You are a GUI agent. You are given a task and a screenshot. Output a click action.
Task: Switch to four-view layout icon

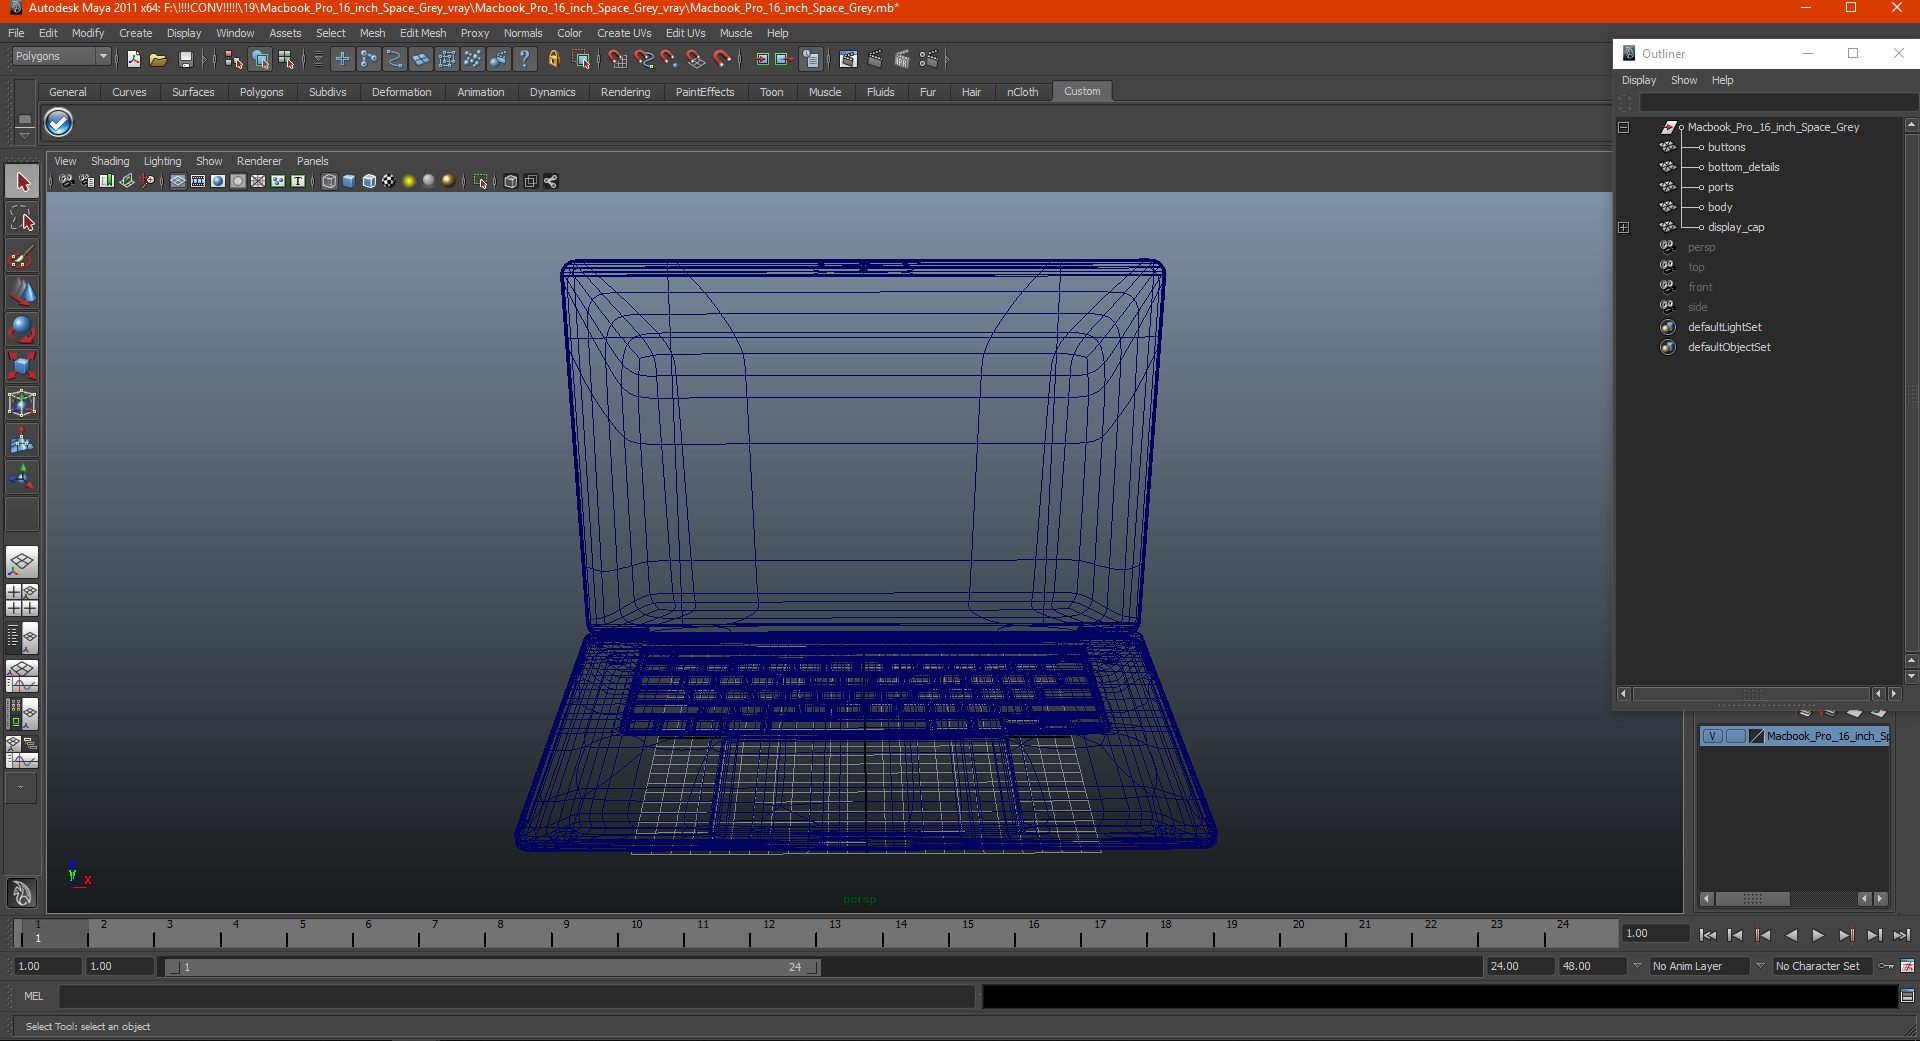(x=22, y=600)
